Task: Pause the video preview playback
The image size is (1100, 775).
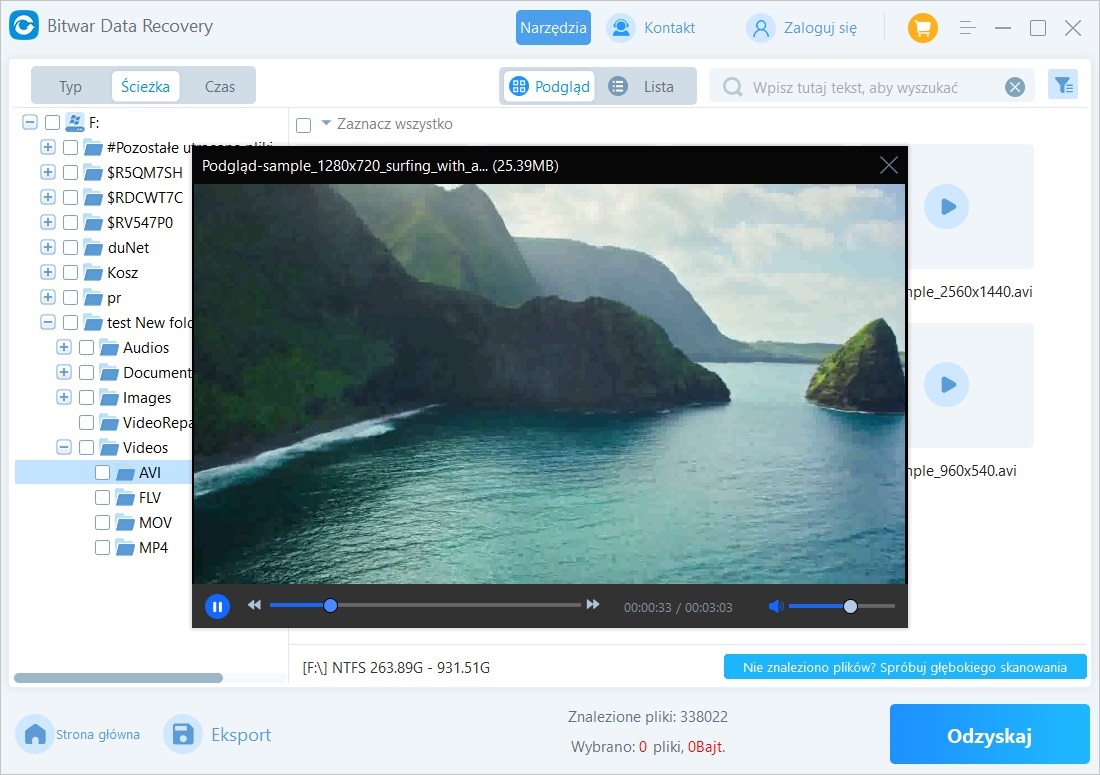Action: [x=217, y=606]
